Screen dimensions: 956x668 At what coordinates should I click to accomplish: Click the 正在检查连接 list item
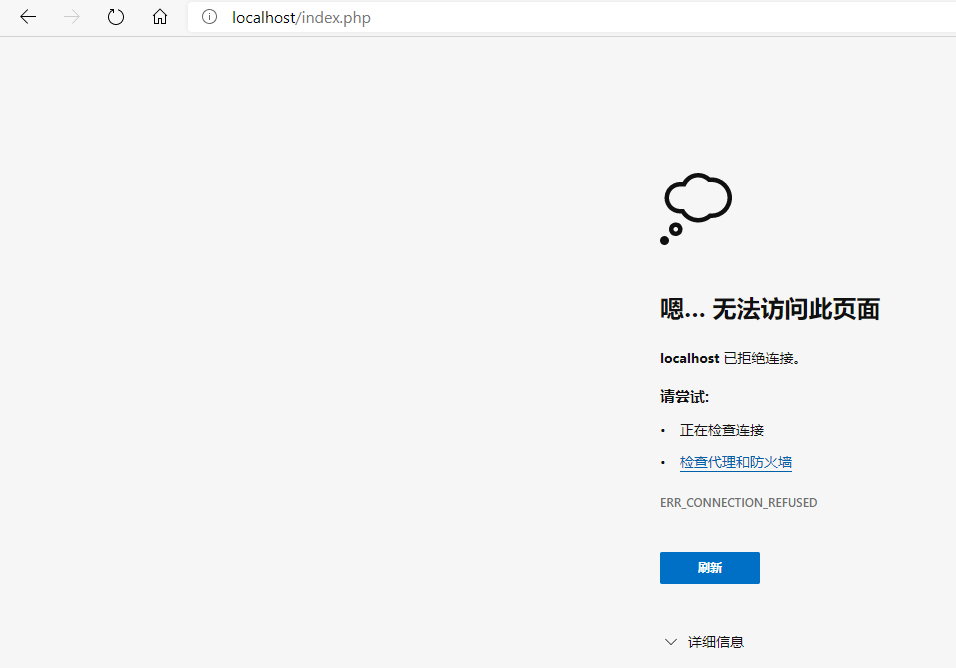click(721, 429)
